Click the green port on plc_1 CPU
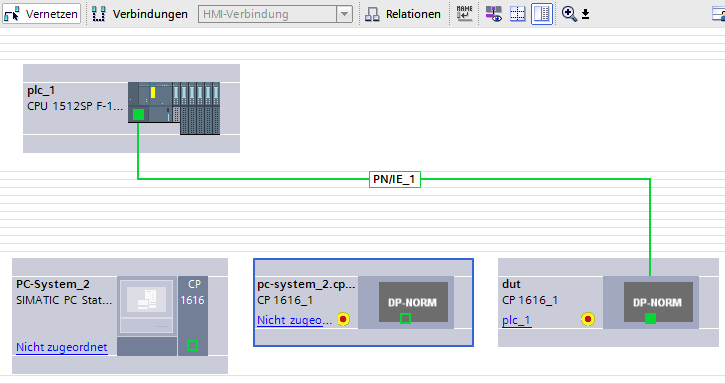Viewport: 725px width, 384px height. pyautogui.click(x=138, y=114)
